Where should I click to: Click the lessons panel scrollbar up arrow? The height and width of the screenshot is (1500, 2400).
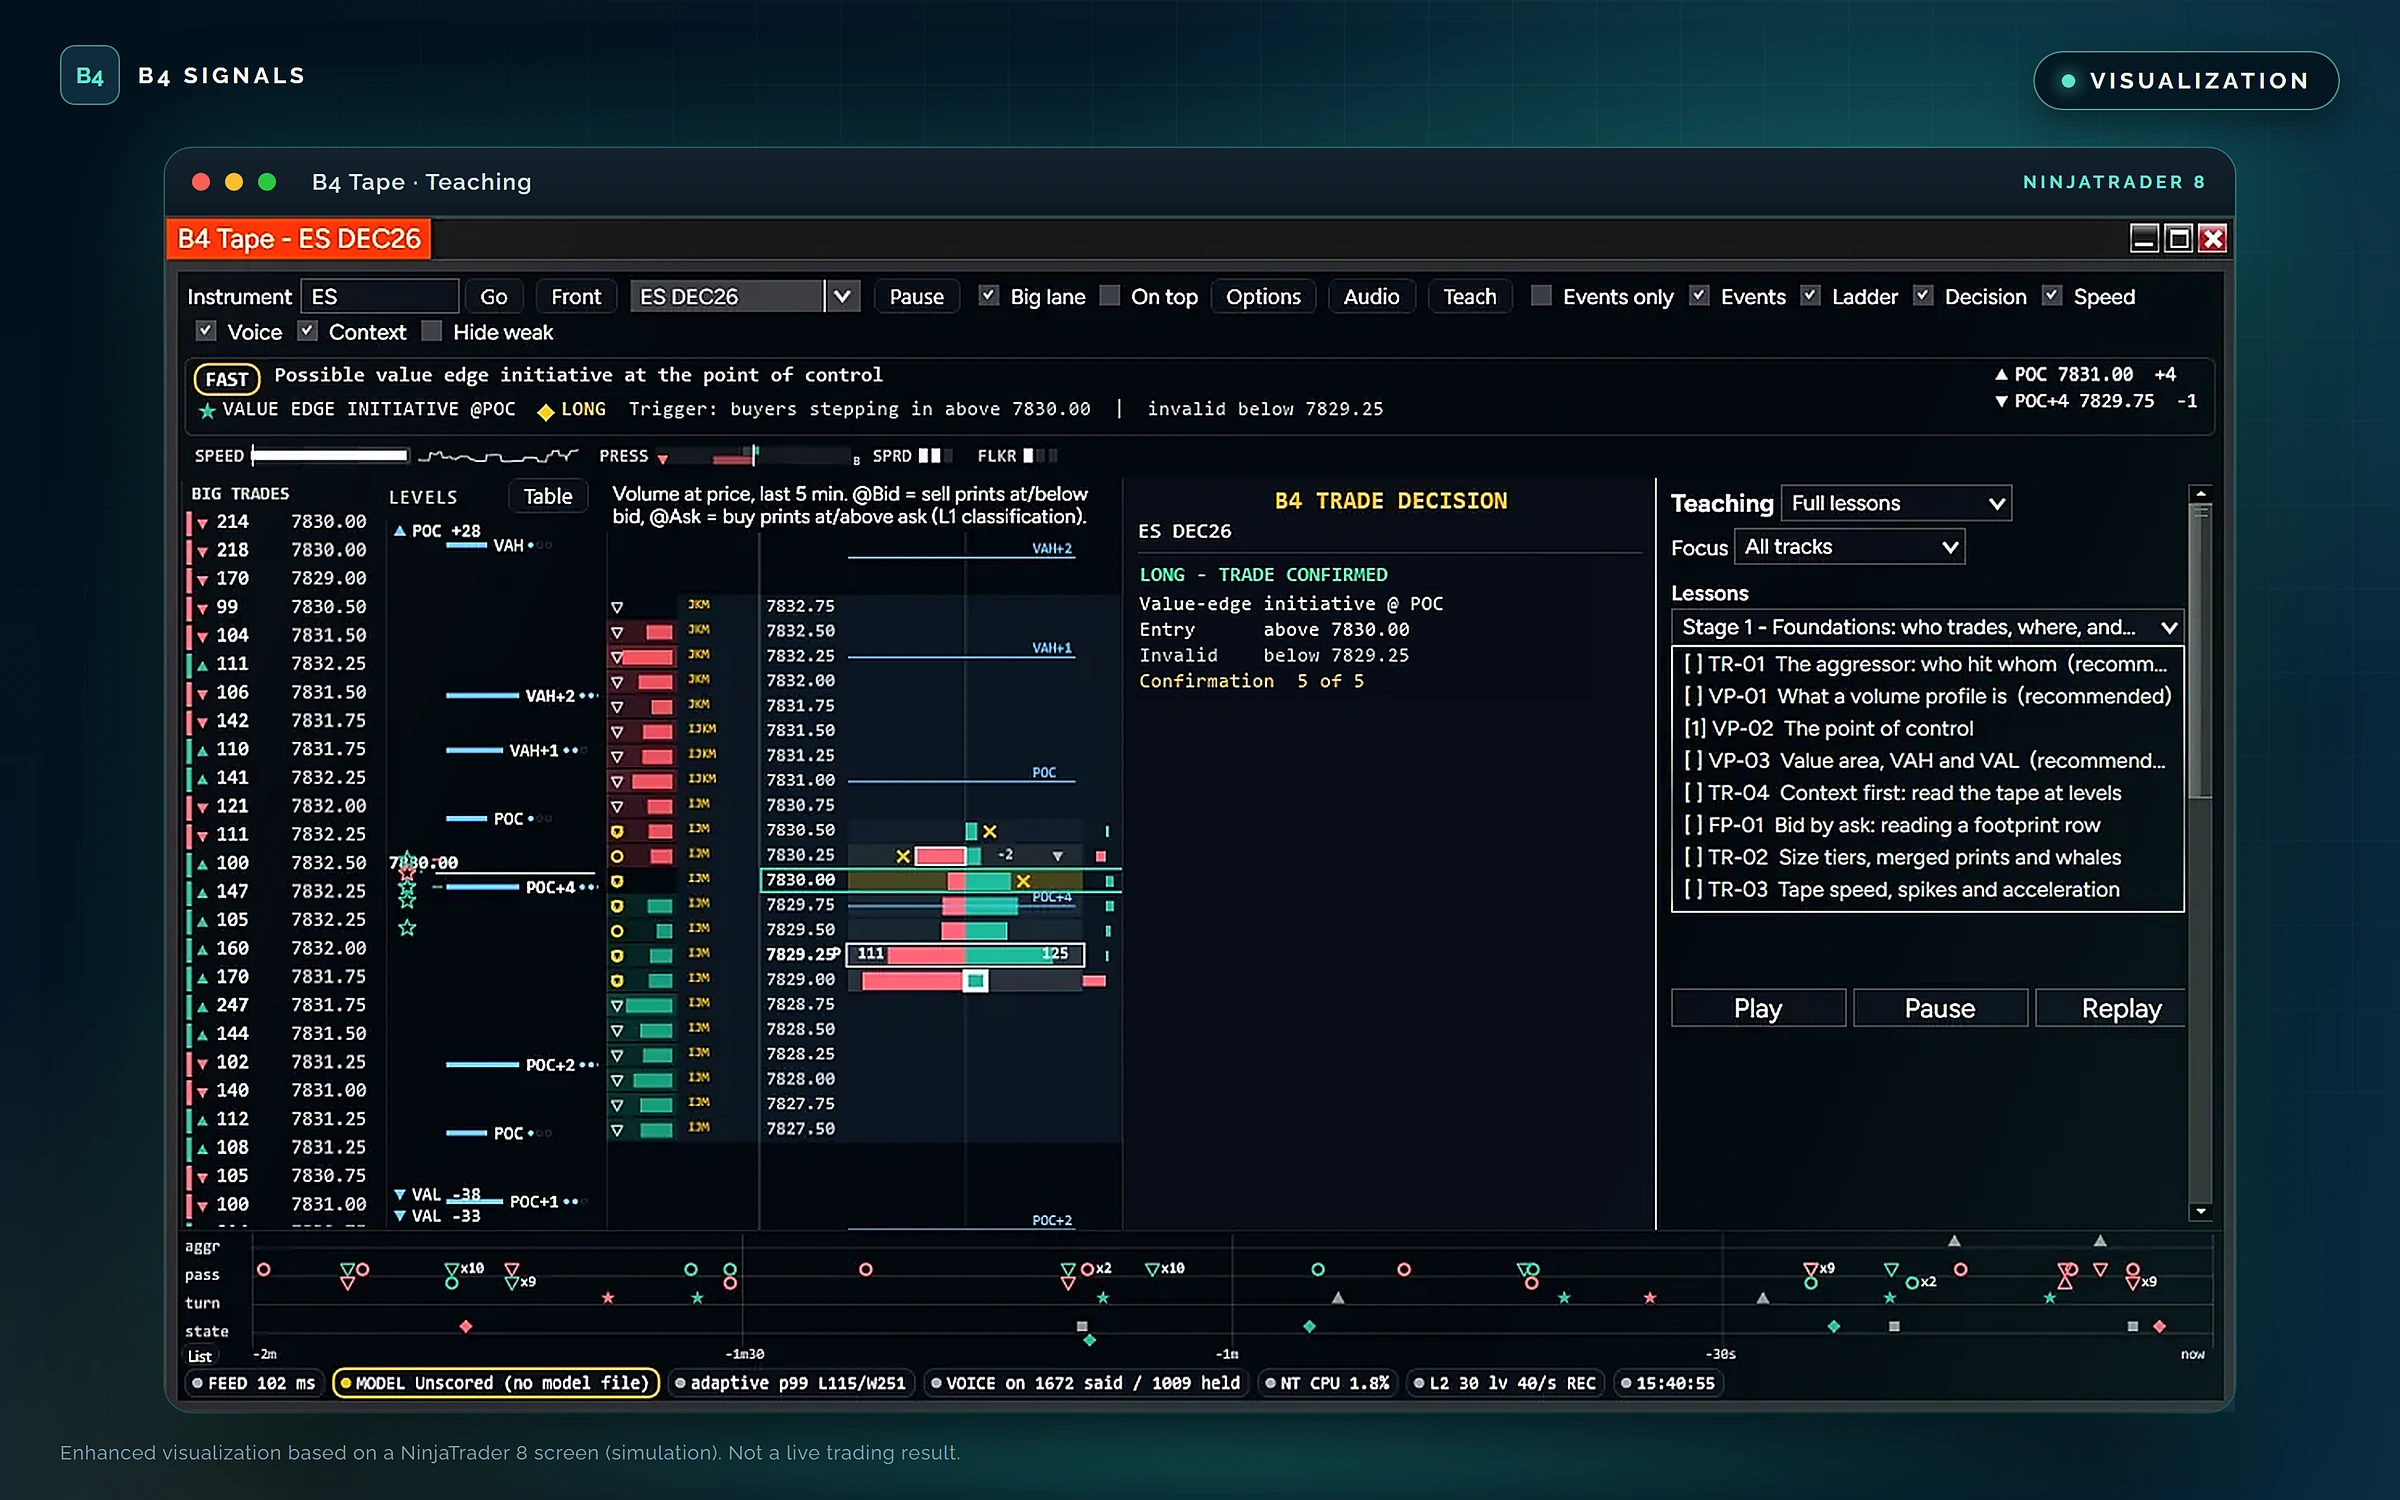(x=2200, y=494)
